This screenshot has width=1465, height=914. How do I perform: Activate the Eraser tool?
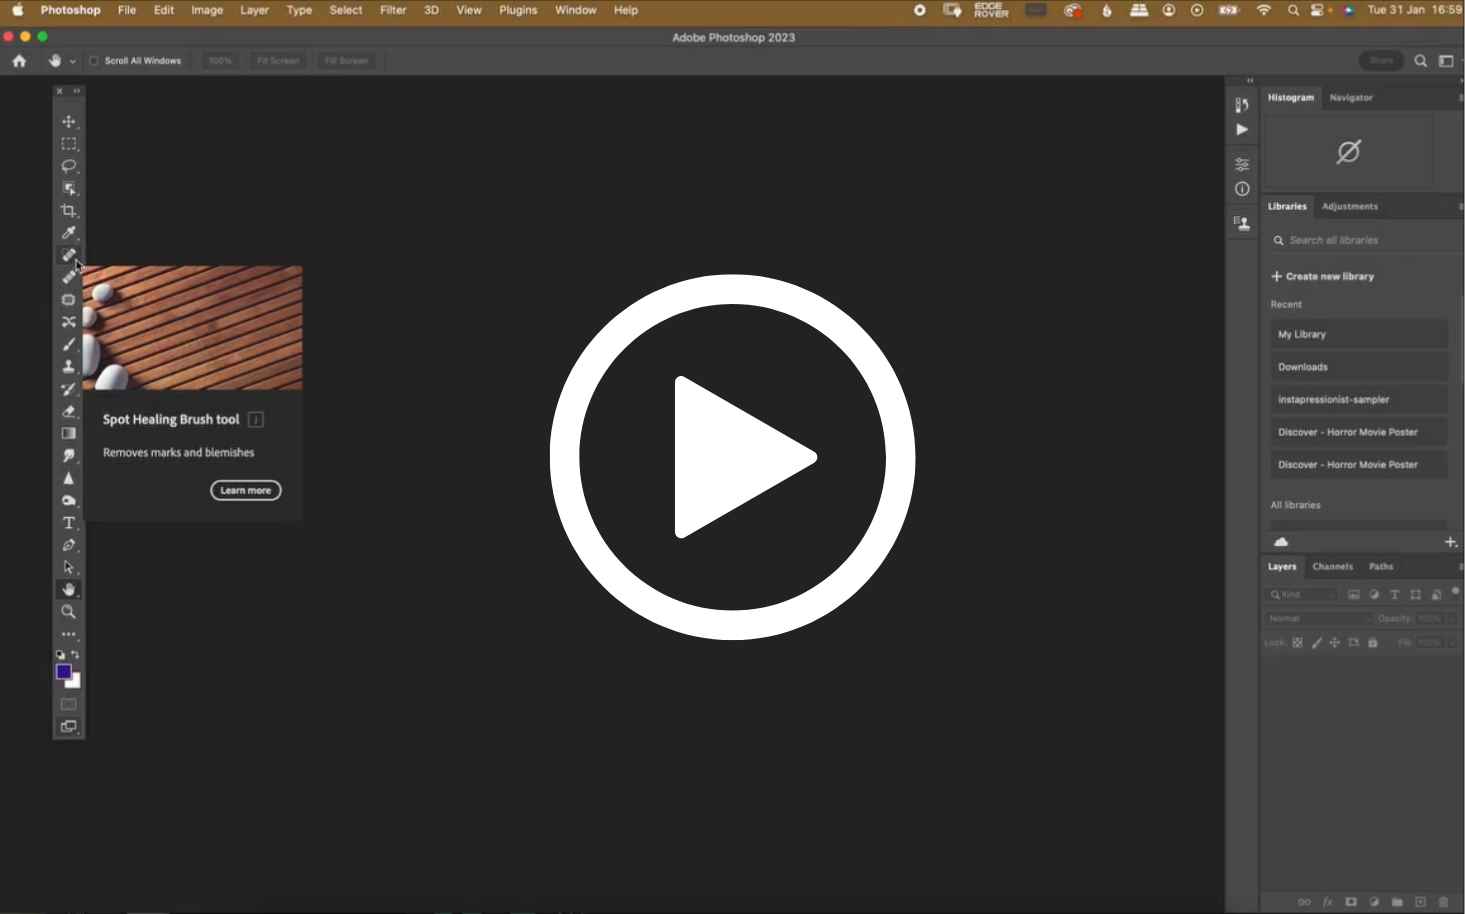click(68, 411)
